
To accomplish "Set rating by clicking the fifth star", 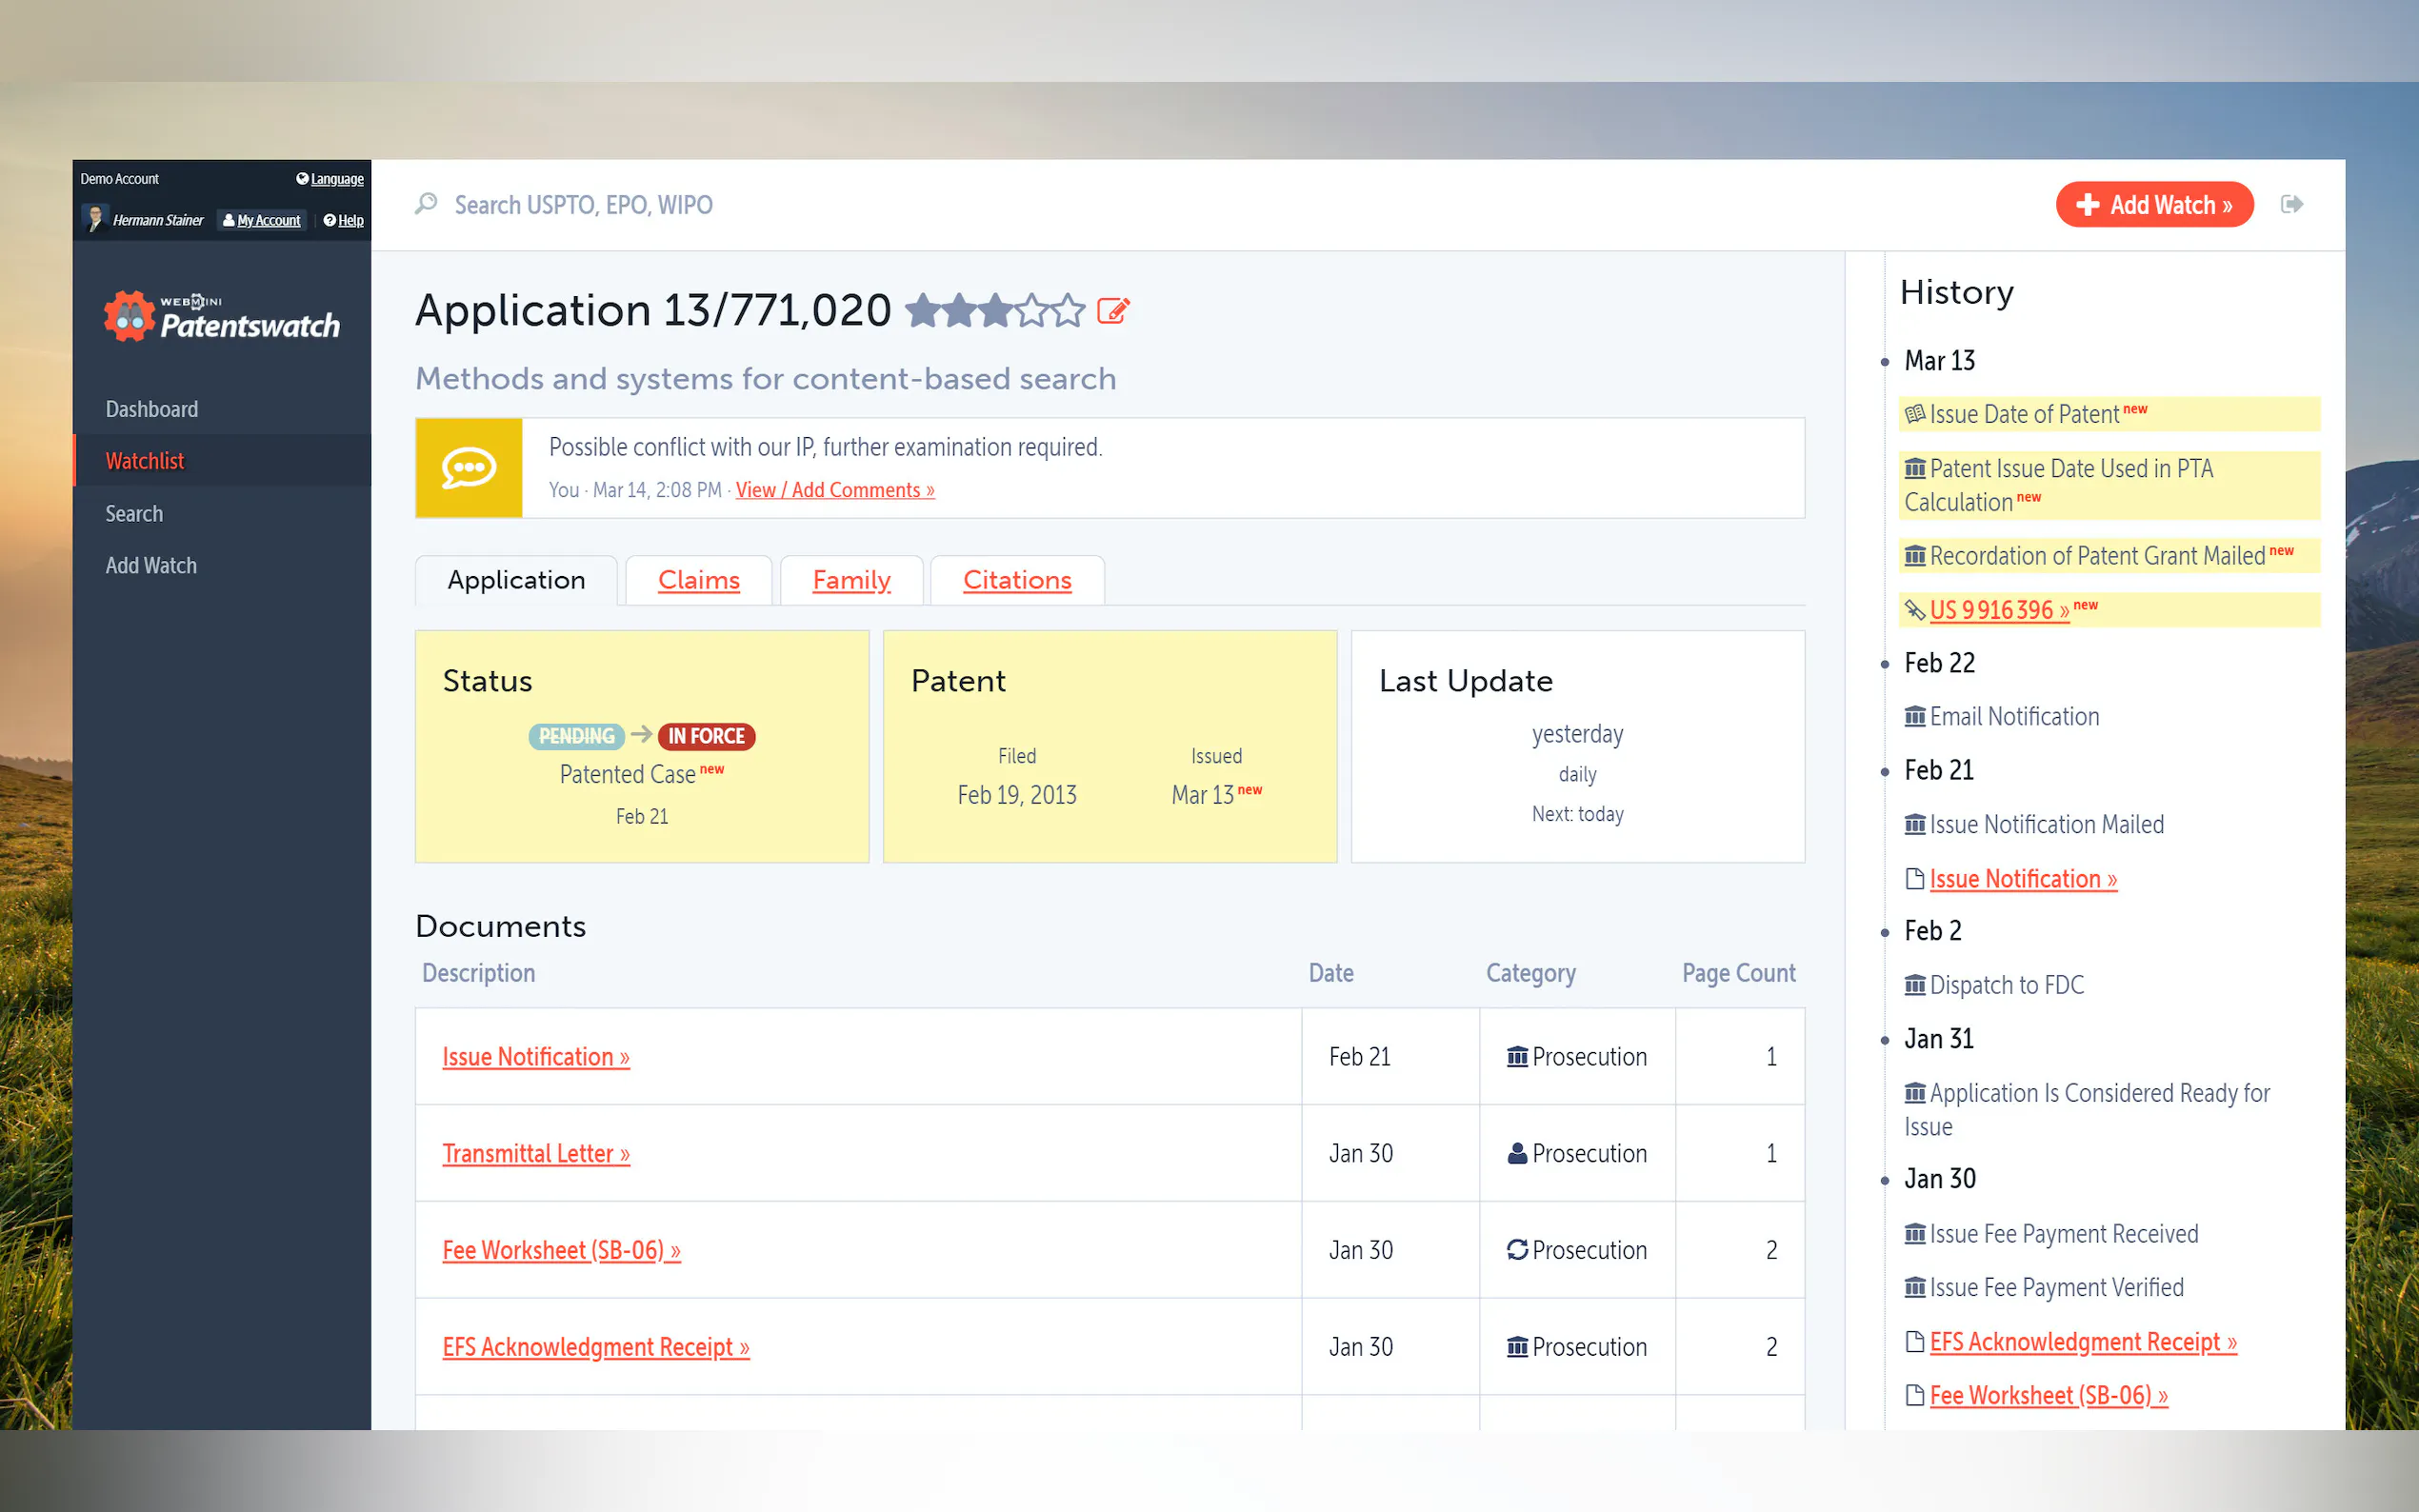I will pyautogui.click(x=1069, y=311).
